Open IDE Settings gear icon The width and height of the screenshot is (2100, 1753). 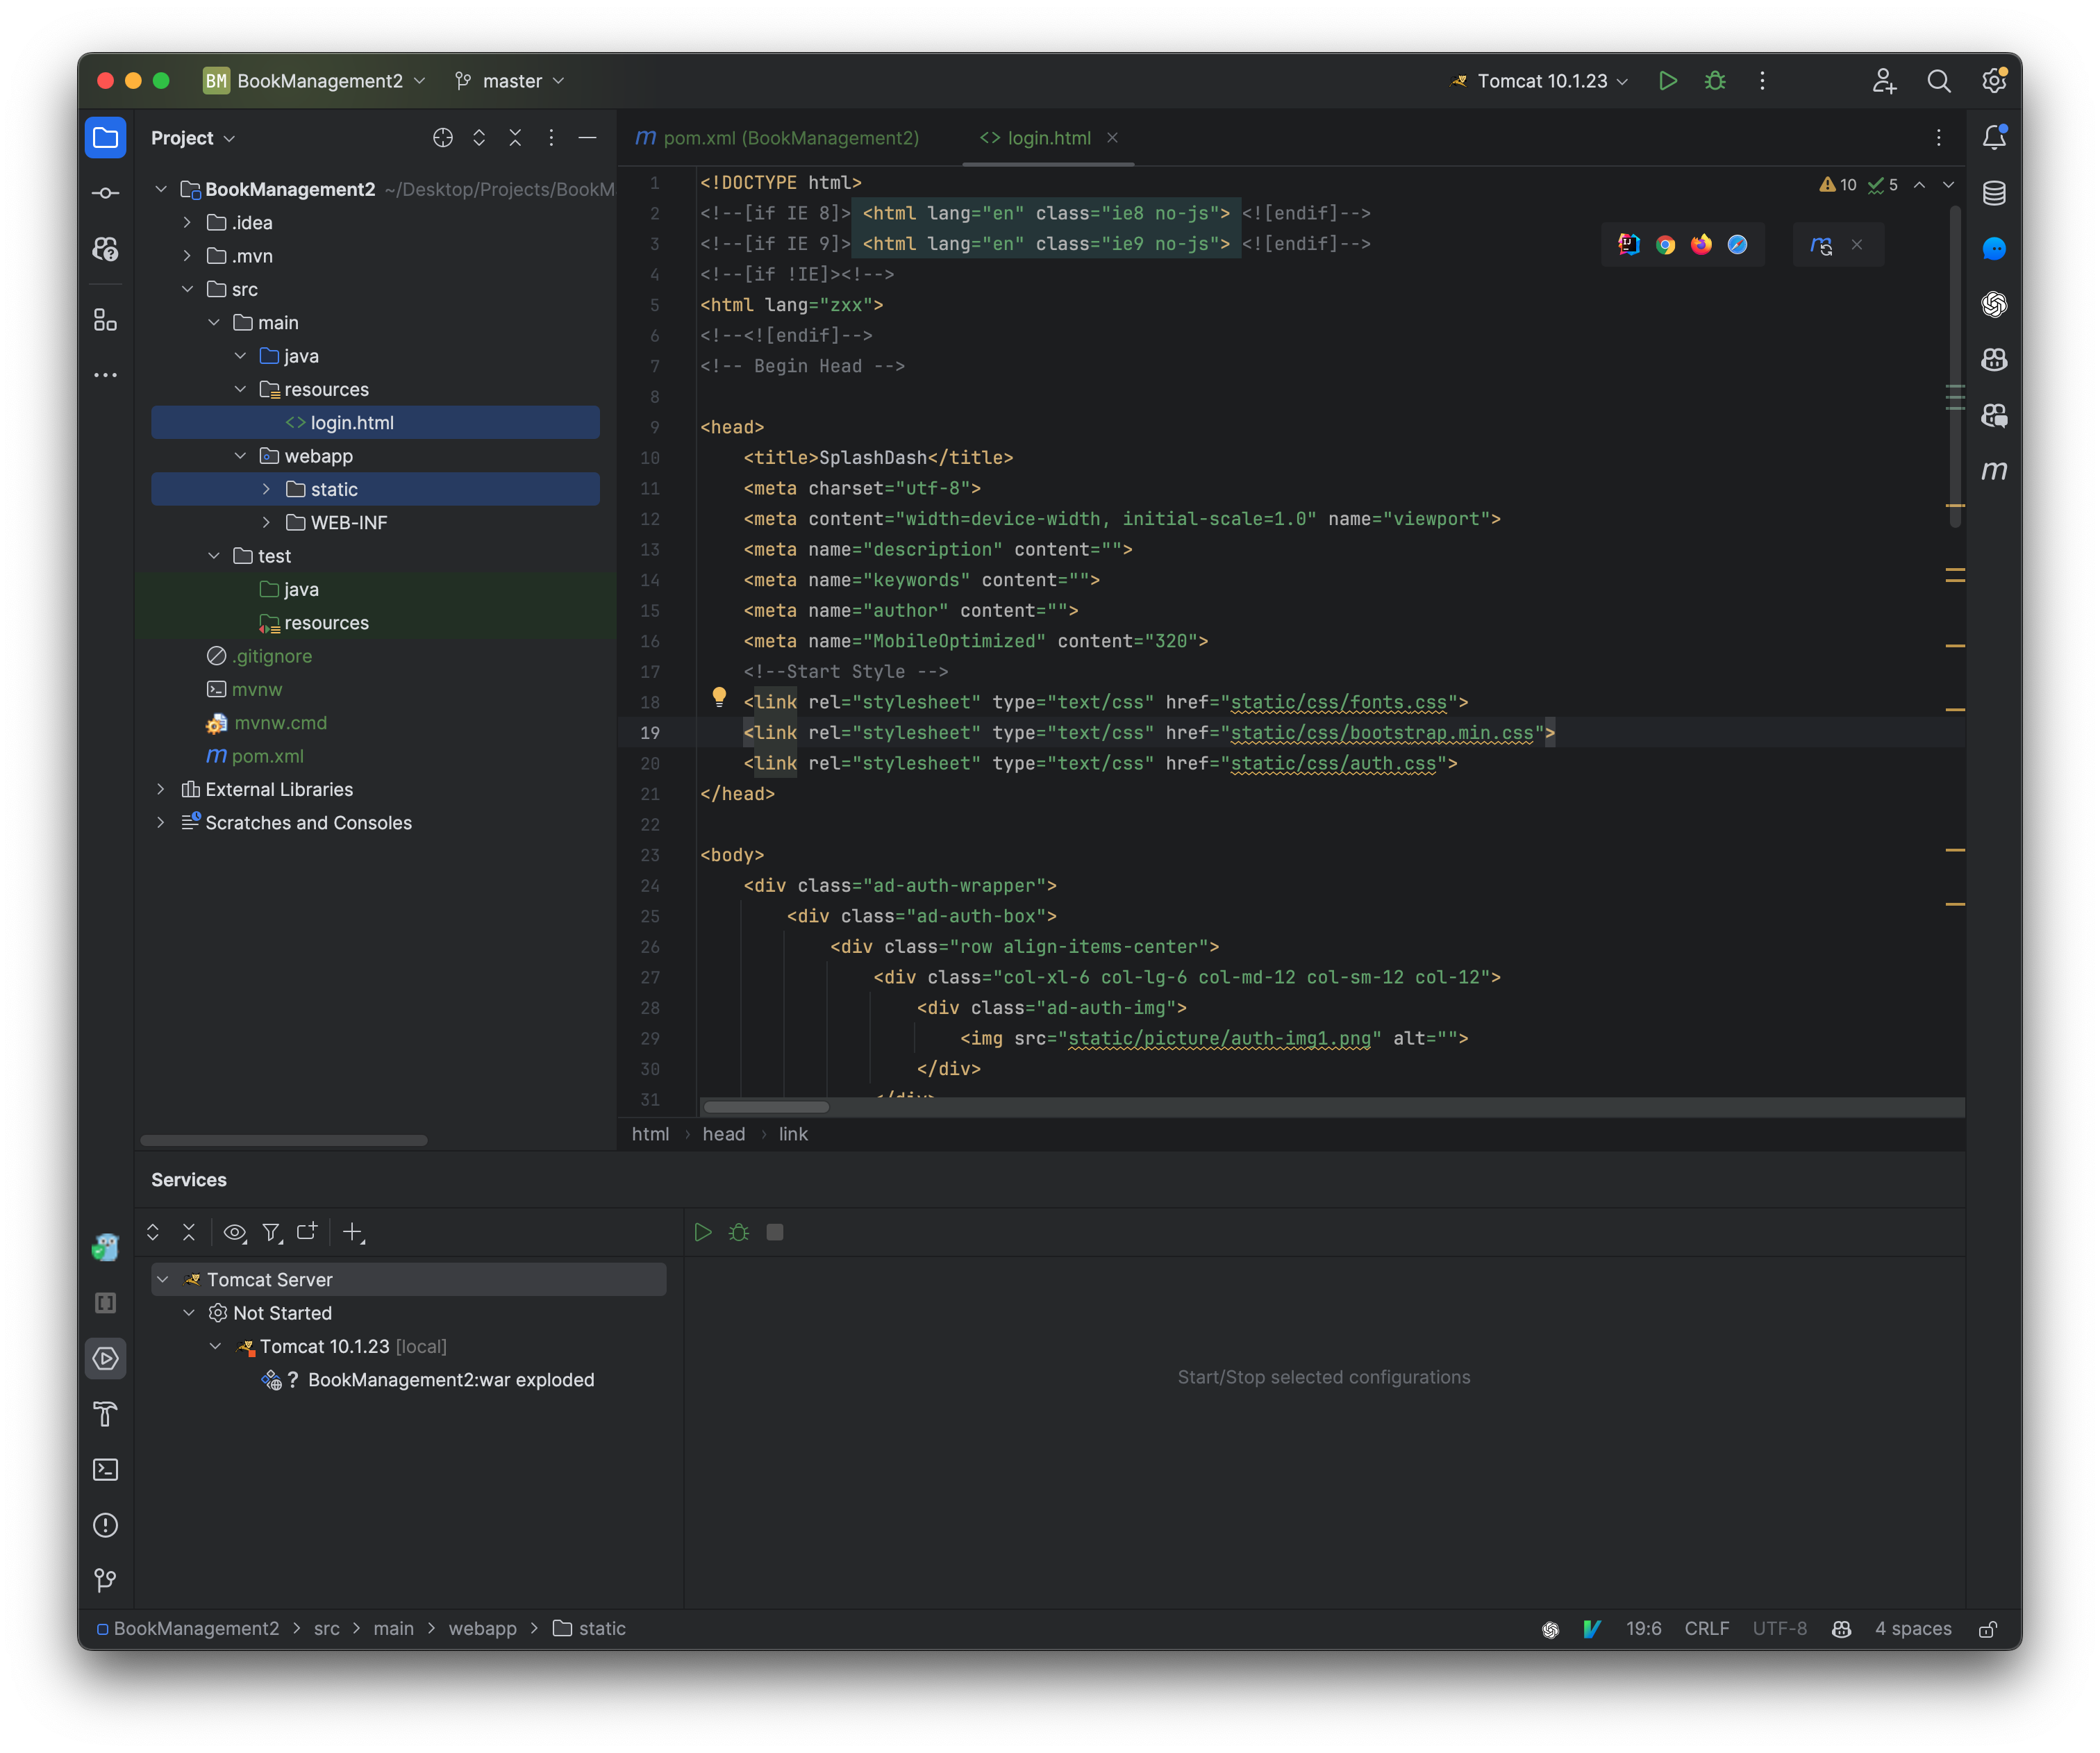(x=1995, y=81)
